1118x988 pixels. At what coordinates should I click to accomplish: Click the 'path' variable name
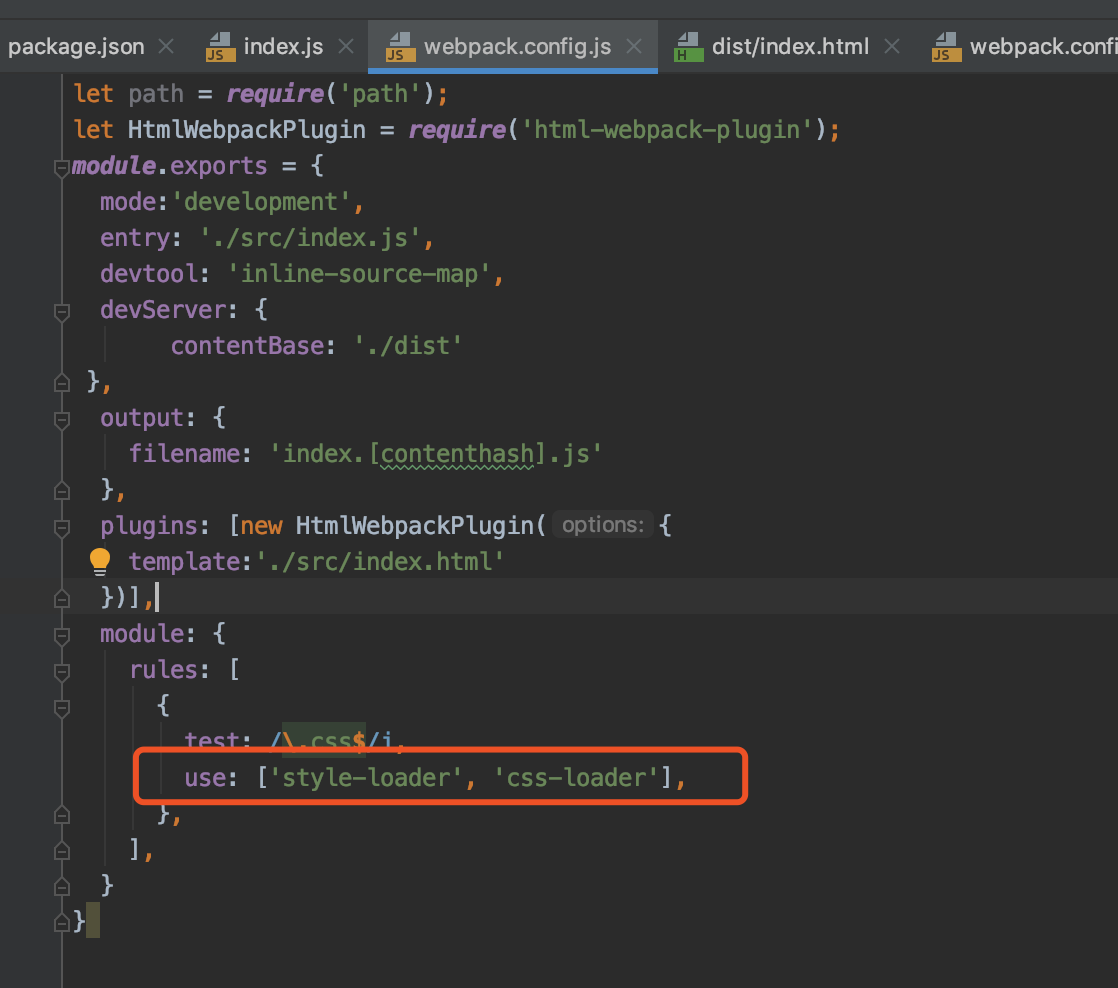[155, 93]
